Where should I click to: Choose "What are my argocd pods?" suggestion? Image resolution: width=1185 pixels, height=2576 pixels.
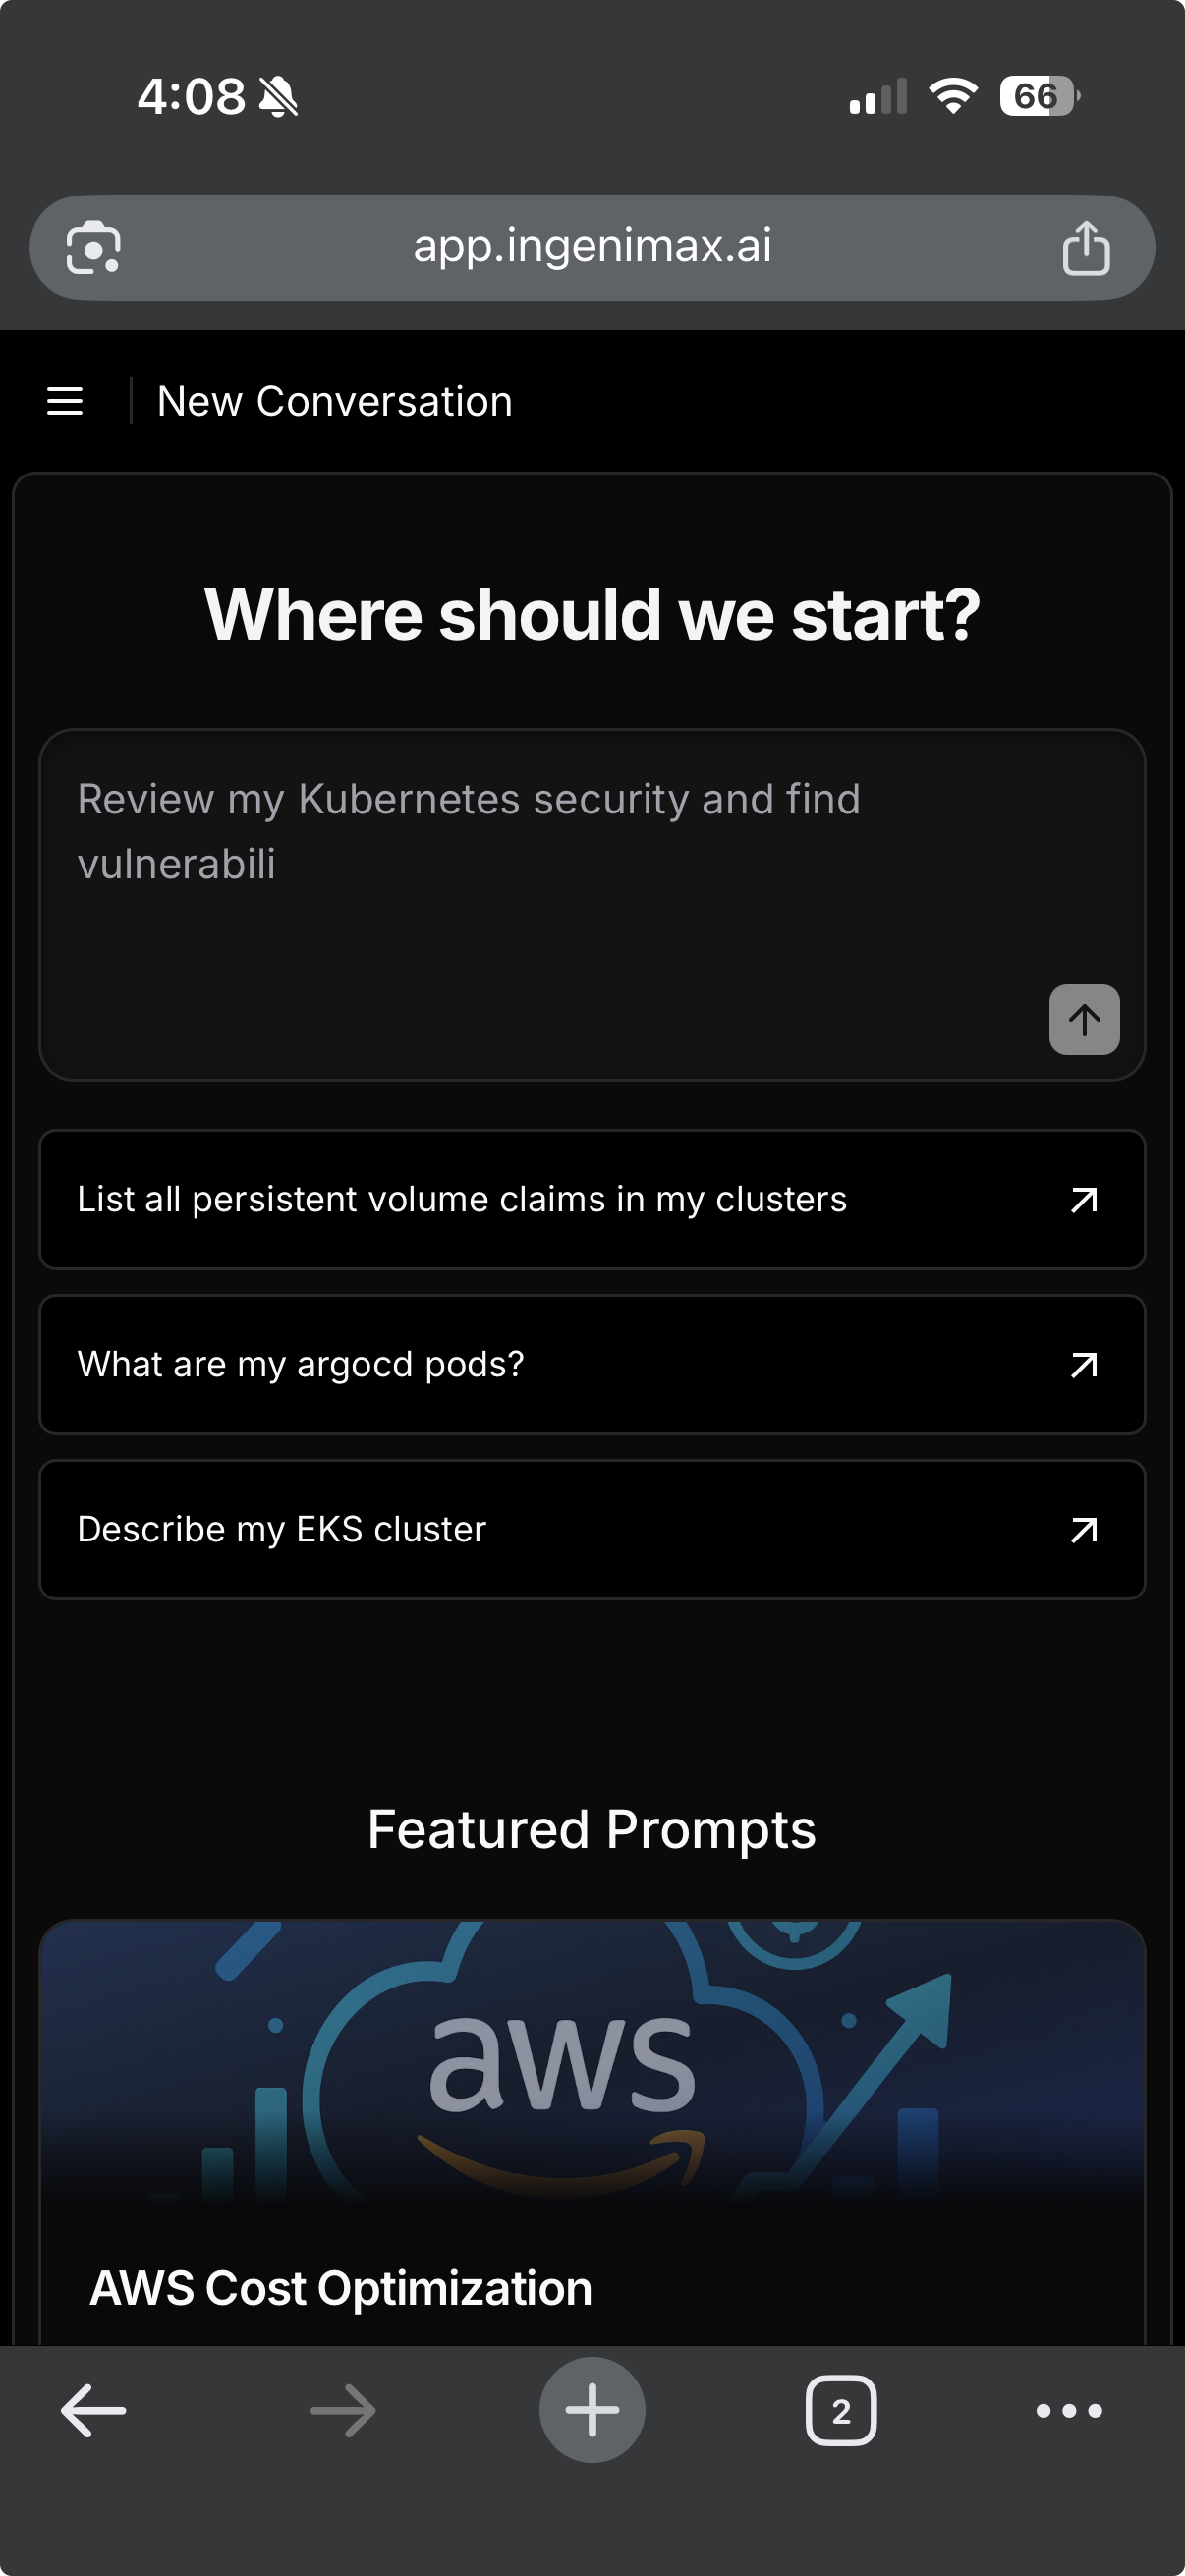click(x=301, y=1364)
